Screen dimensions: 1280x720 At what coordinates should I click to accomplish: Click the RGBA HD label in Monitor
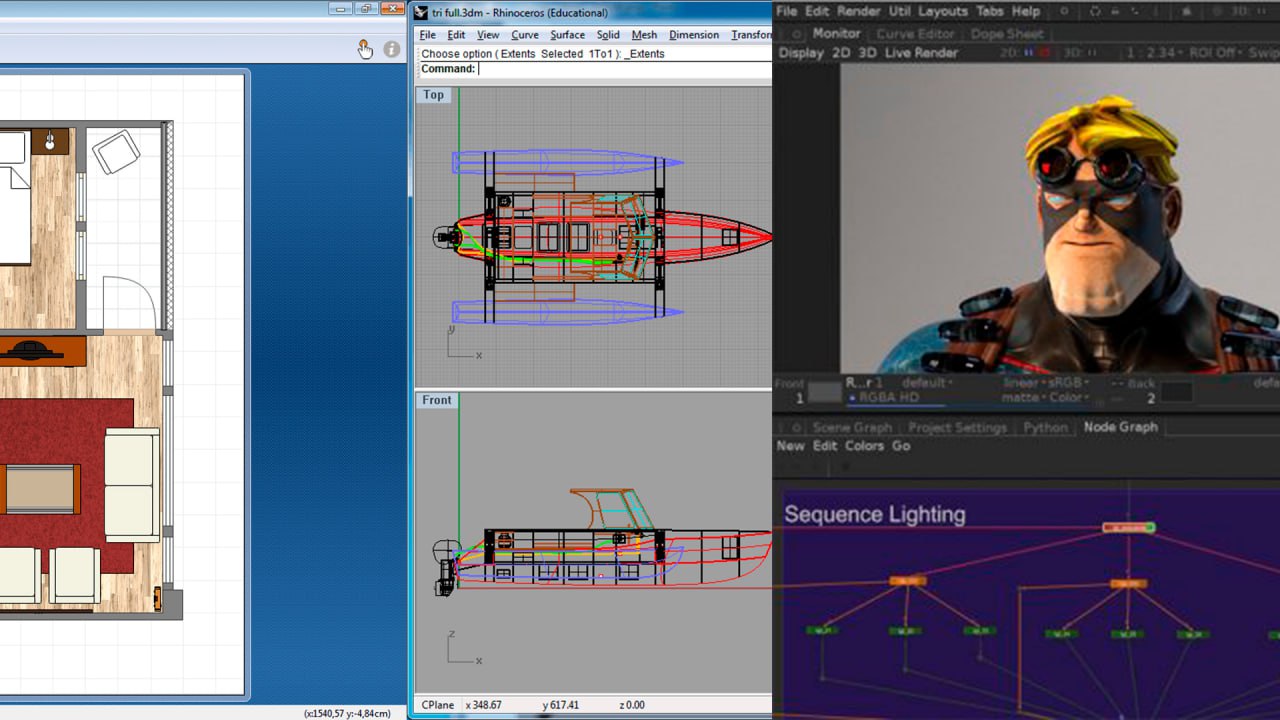[x=888, y=397]
